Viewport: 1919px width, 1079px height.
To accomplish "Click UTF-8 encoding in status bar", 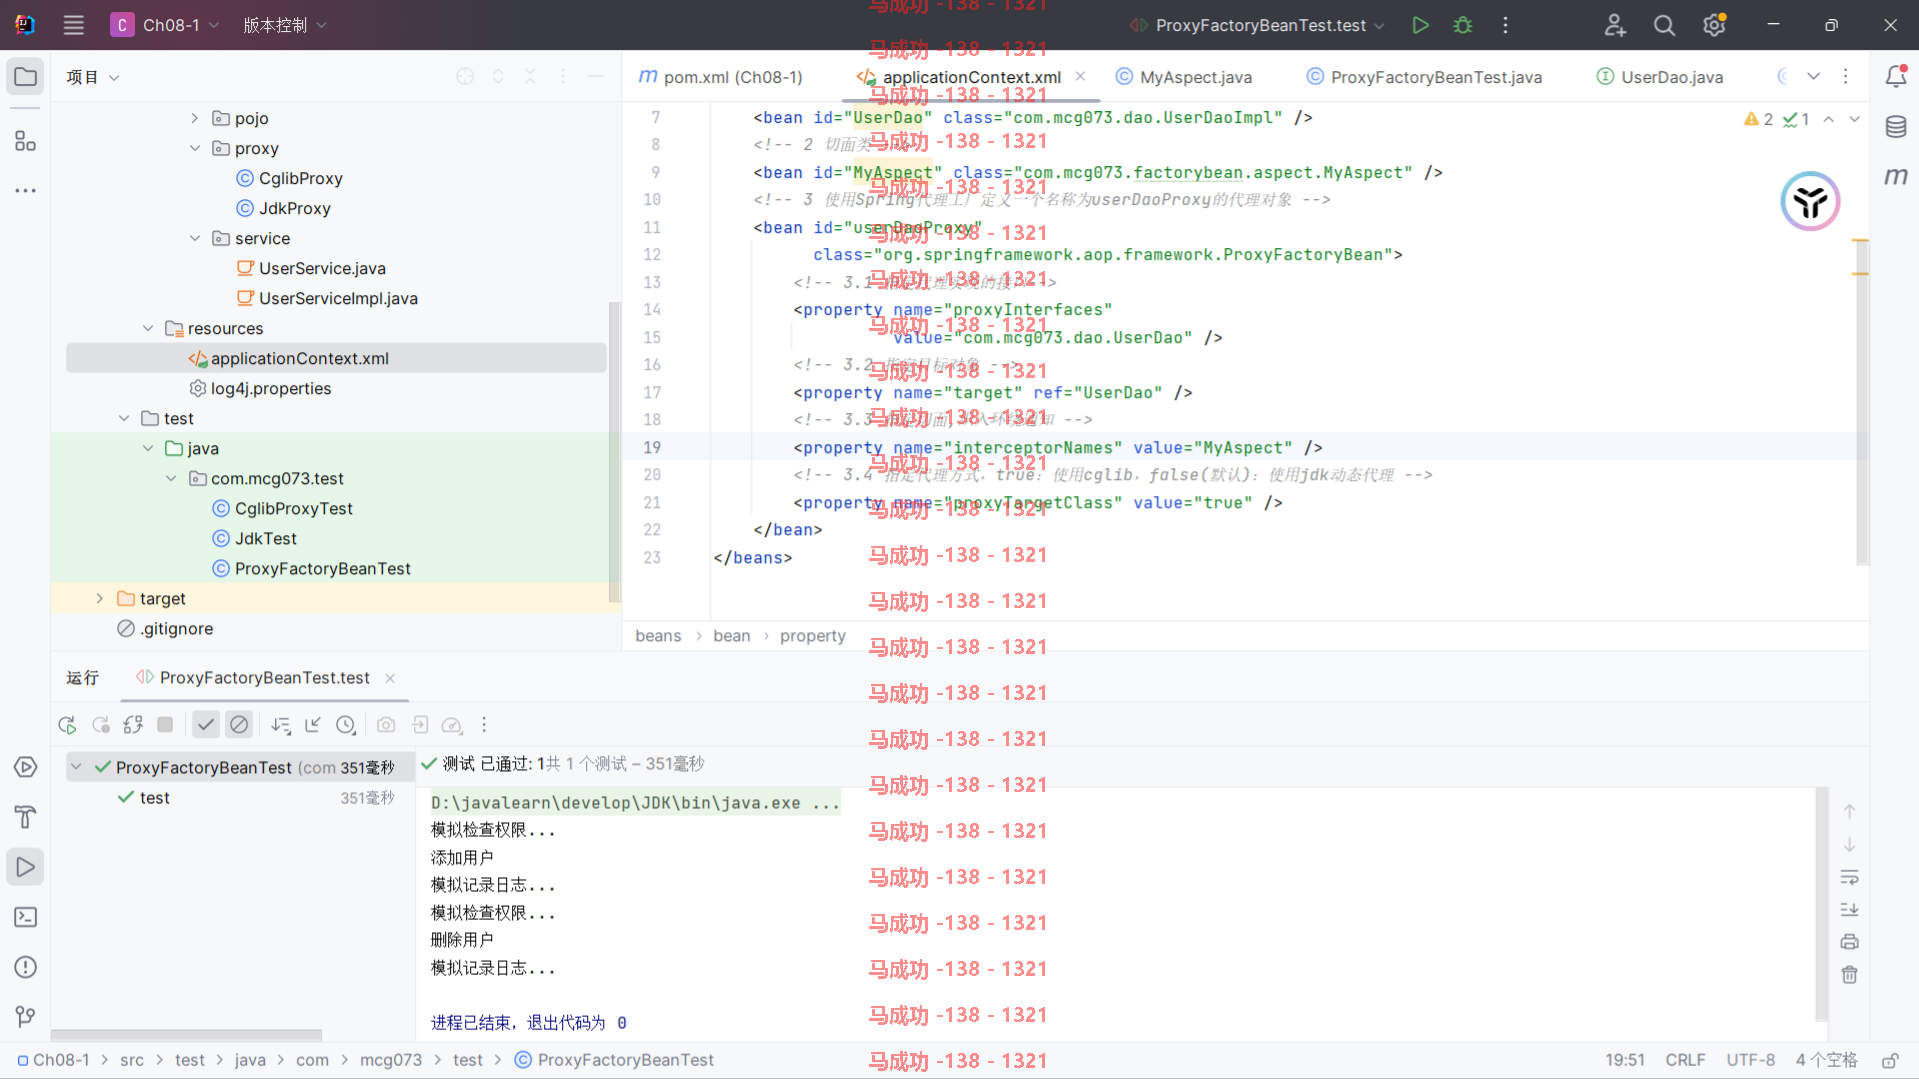I will (x=1750, y=1060).
